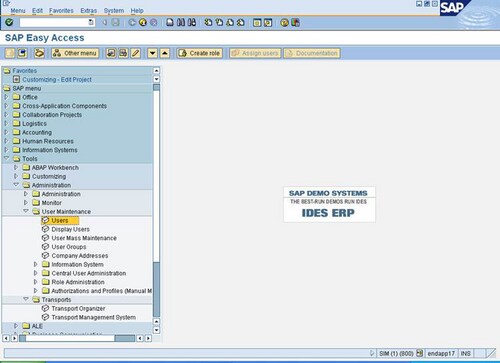Click the Help question mark icon
The height and width of the screenshot is (363, 500).
[x=284, y=22]
